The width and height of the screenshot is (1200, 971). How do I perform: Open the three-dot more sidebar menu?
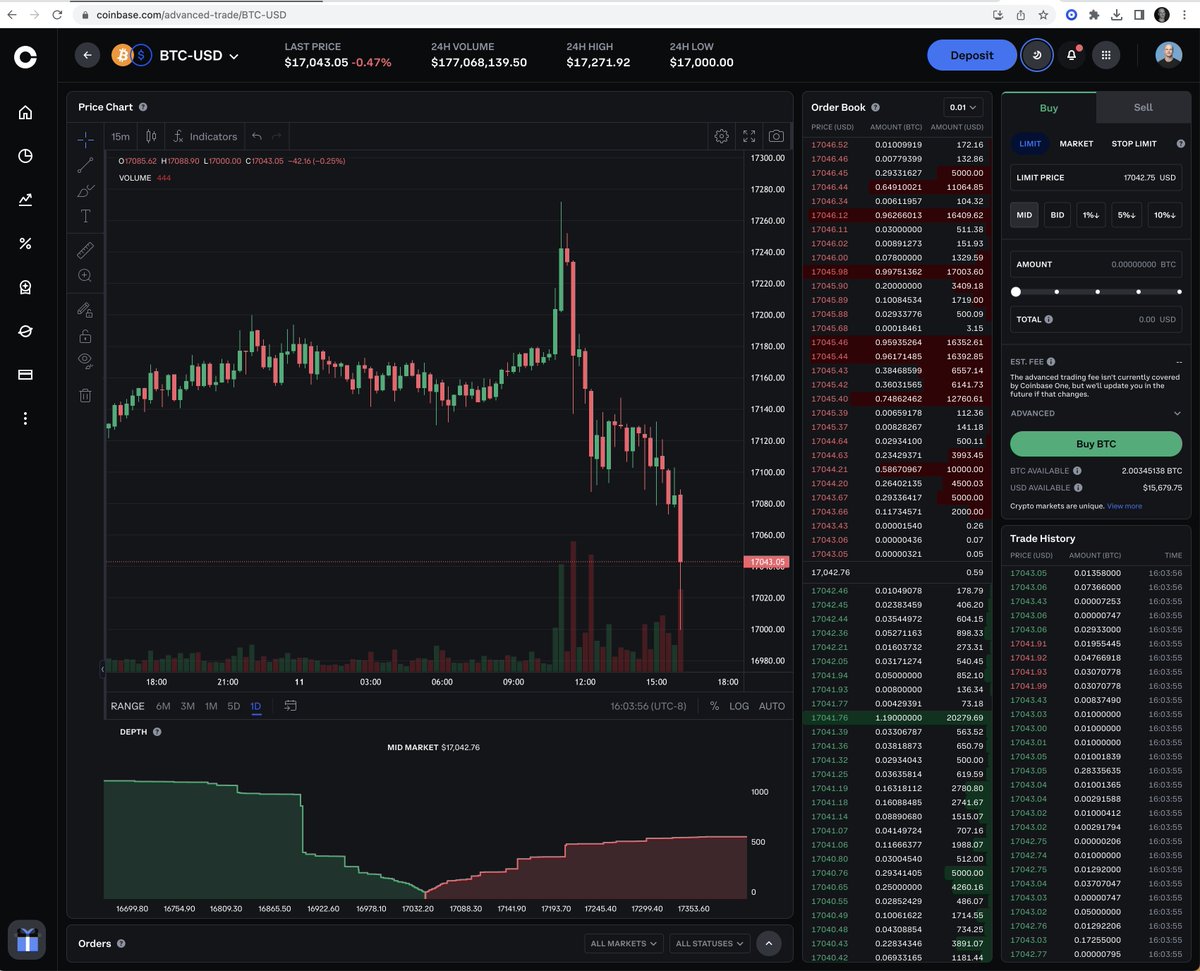point(25,418)
